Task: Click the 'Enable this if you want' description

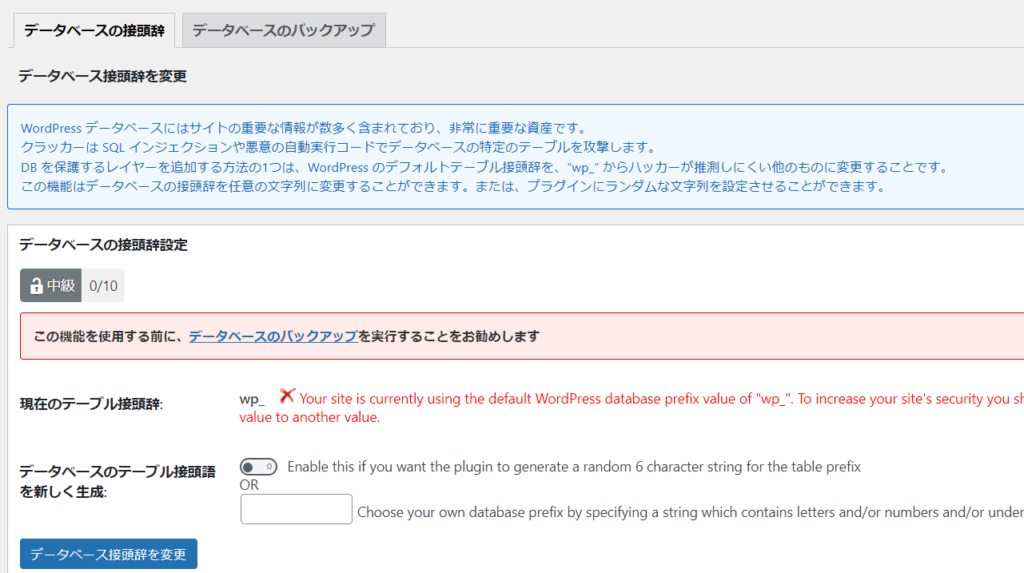Action: pyautogui.click(x=573, y=467)
